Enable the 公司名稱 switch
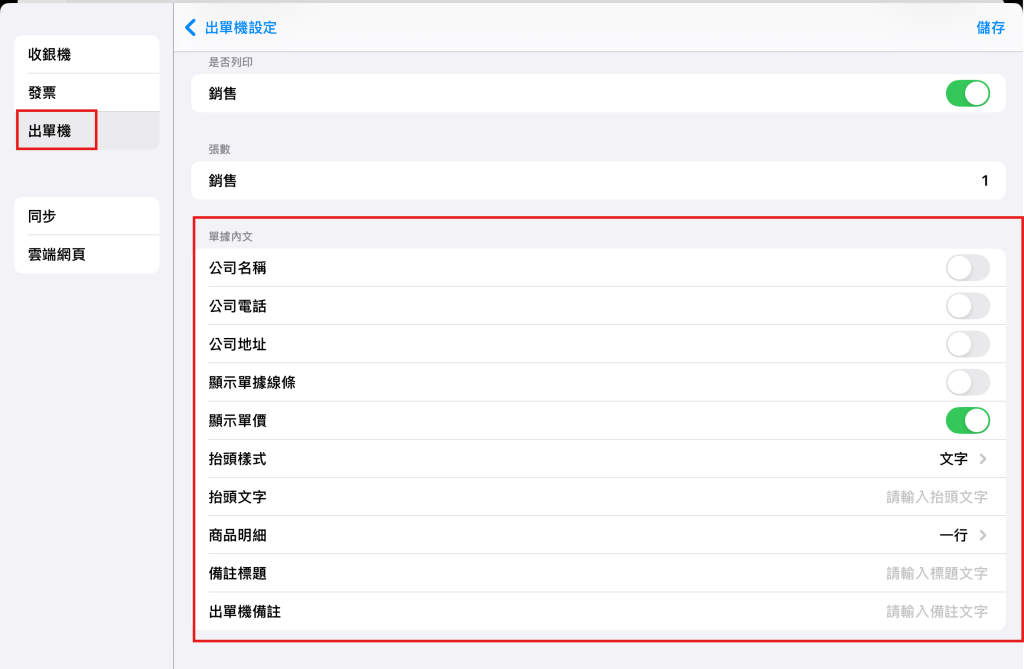Image resolution: width=1024 pixels, height=669 pixels. coord(967,268)
